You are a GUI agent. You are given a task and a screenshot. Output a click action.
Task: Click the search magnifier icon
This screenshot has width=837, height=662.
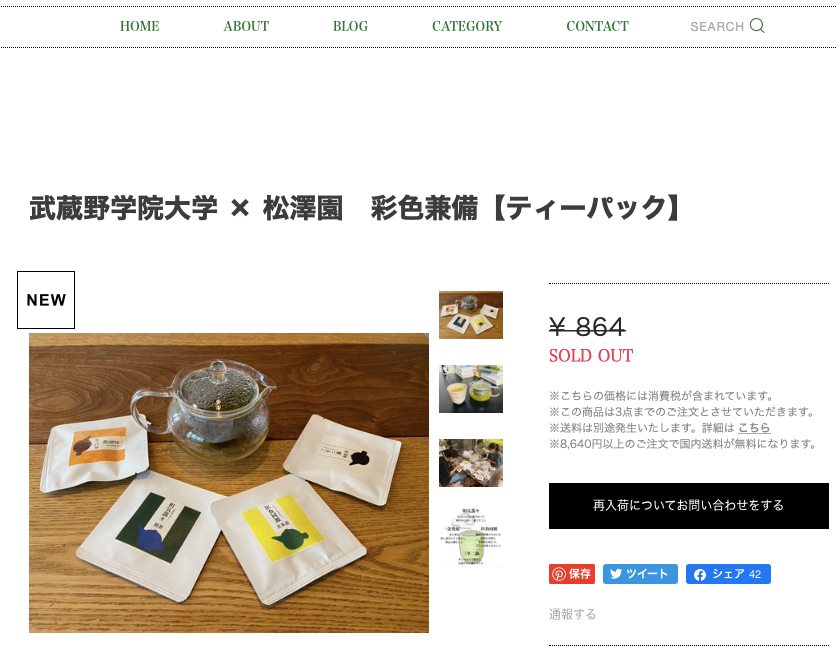pyautogui.click(x=757, y=26)
